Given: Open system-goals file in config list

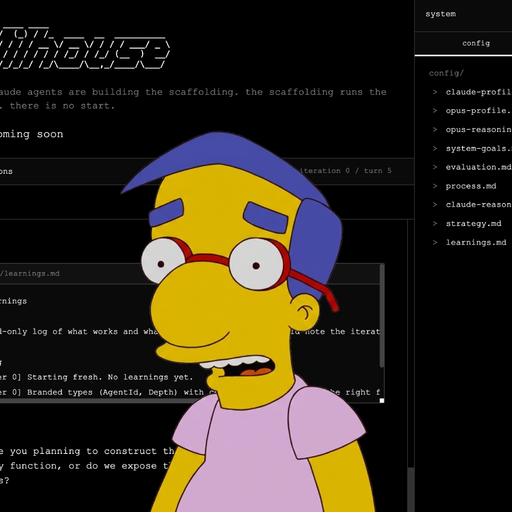Looking at the screenshot, I should point(479,148).
